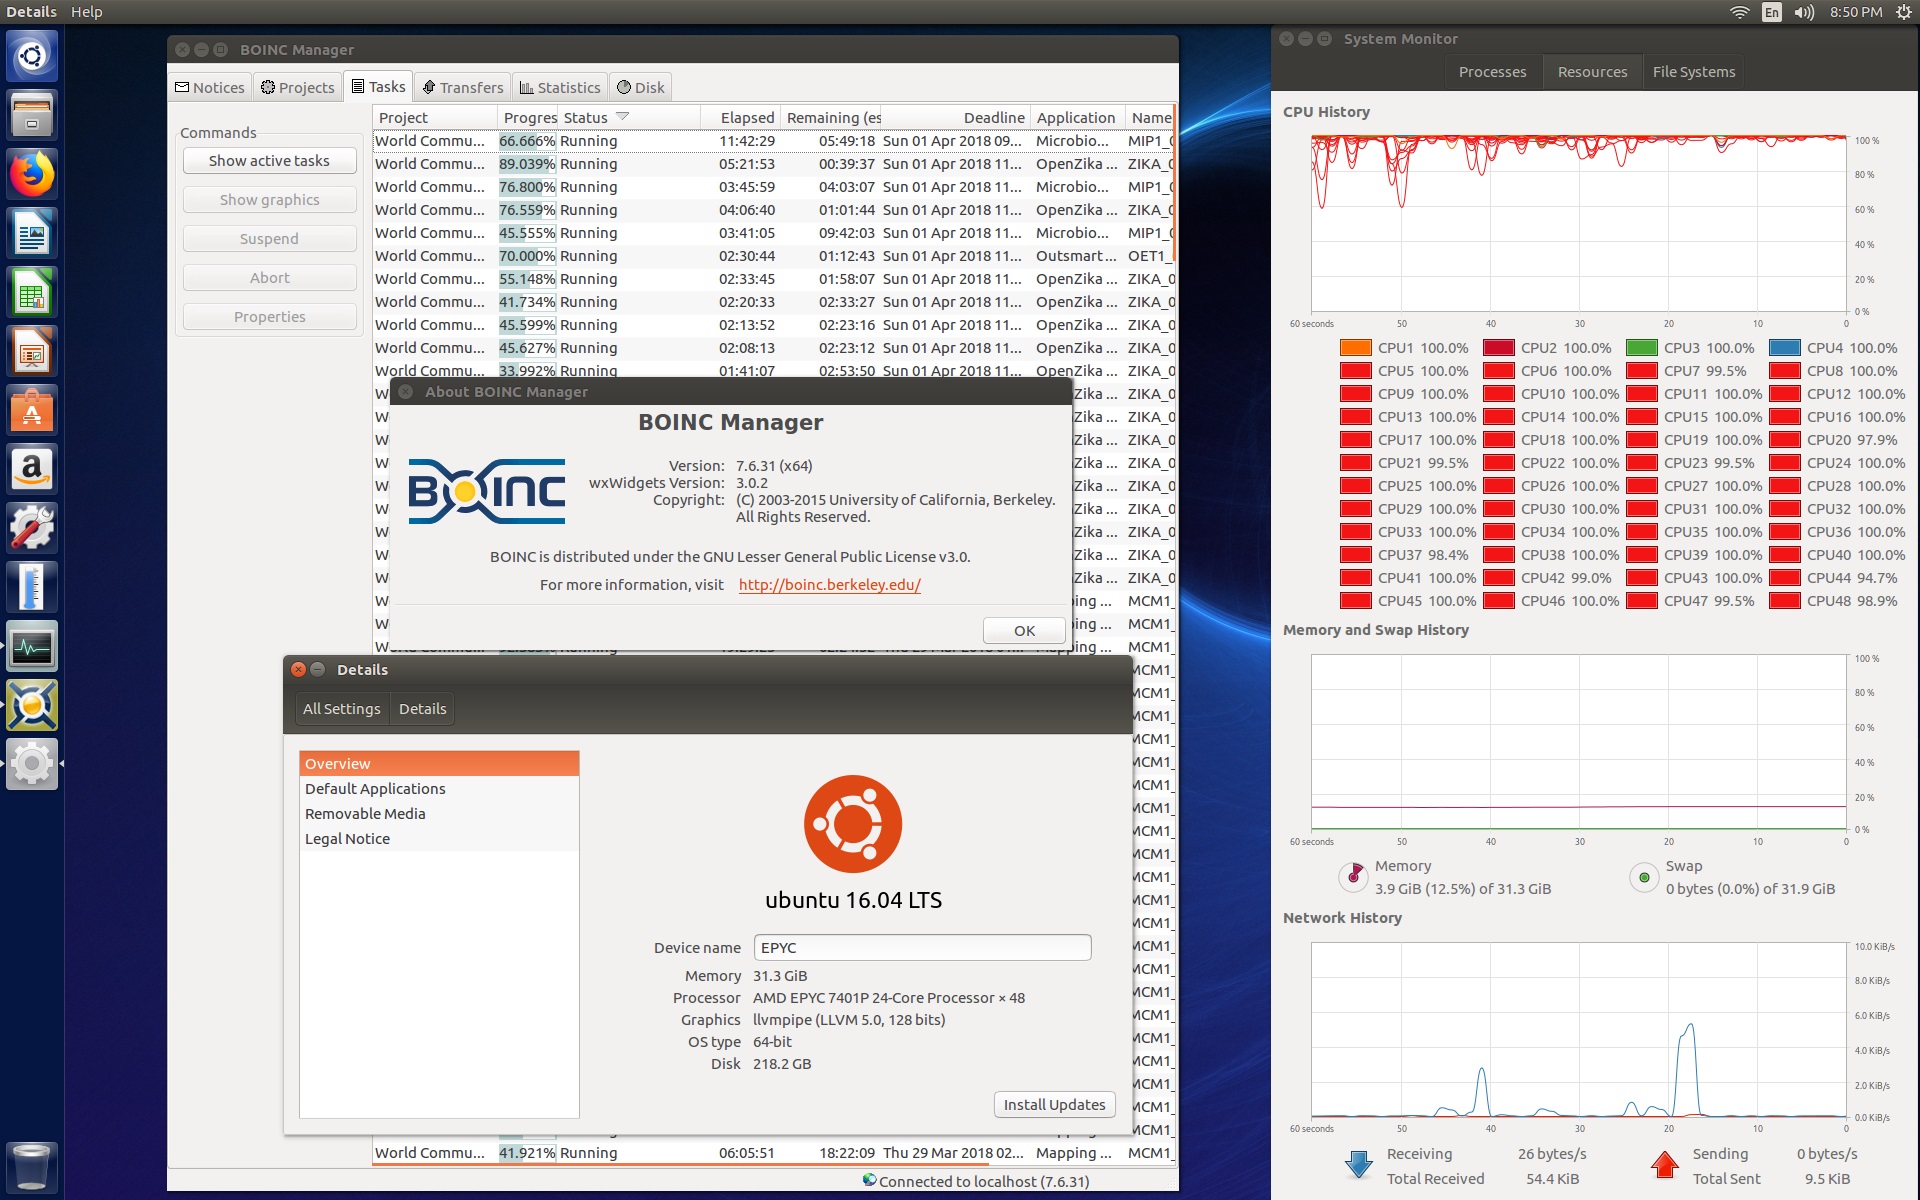Open the Details menu in top bar

pyautogui.click(x=32, y=12)
